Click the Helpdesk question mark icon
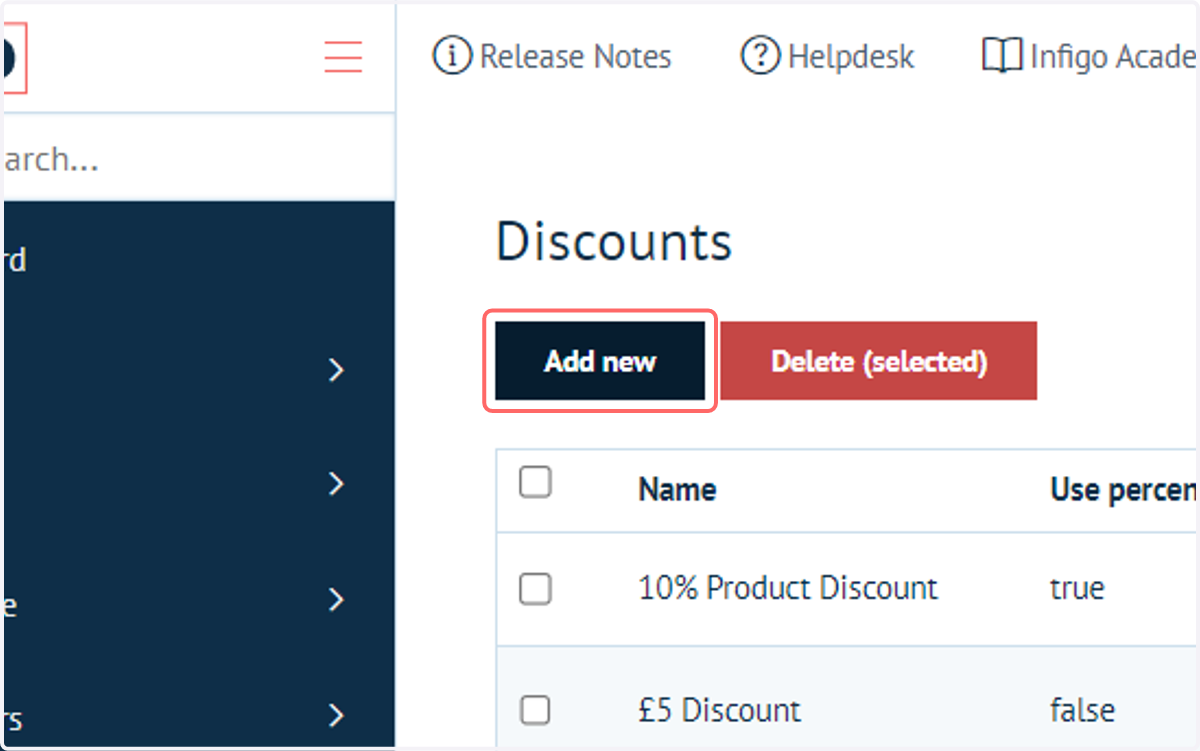1200x751 pixels. pyautogui.click(x=760, y=56)
